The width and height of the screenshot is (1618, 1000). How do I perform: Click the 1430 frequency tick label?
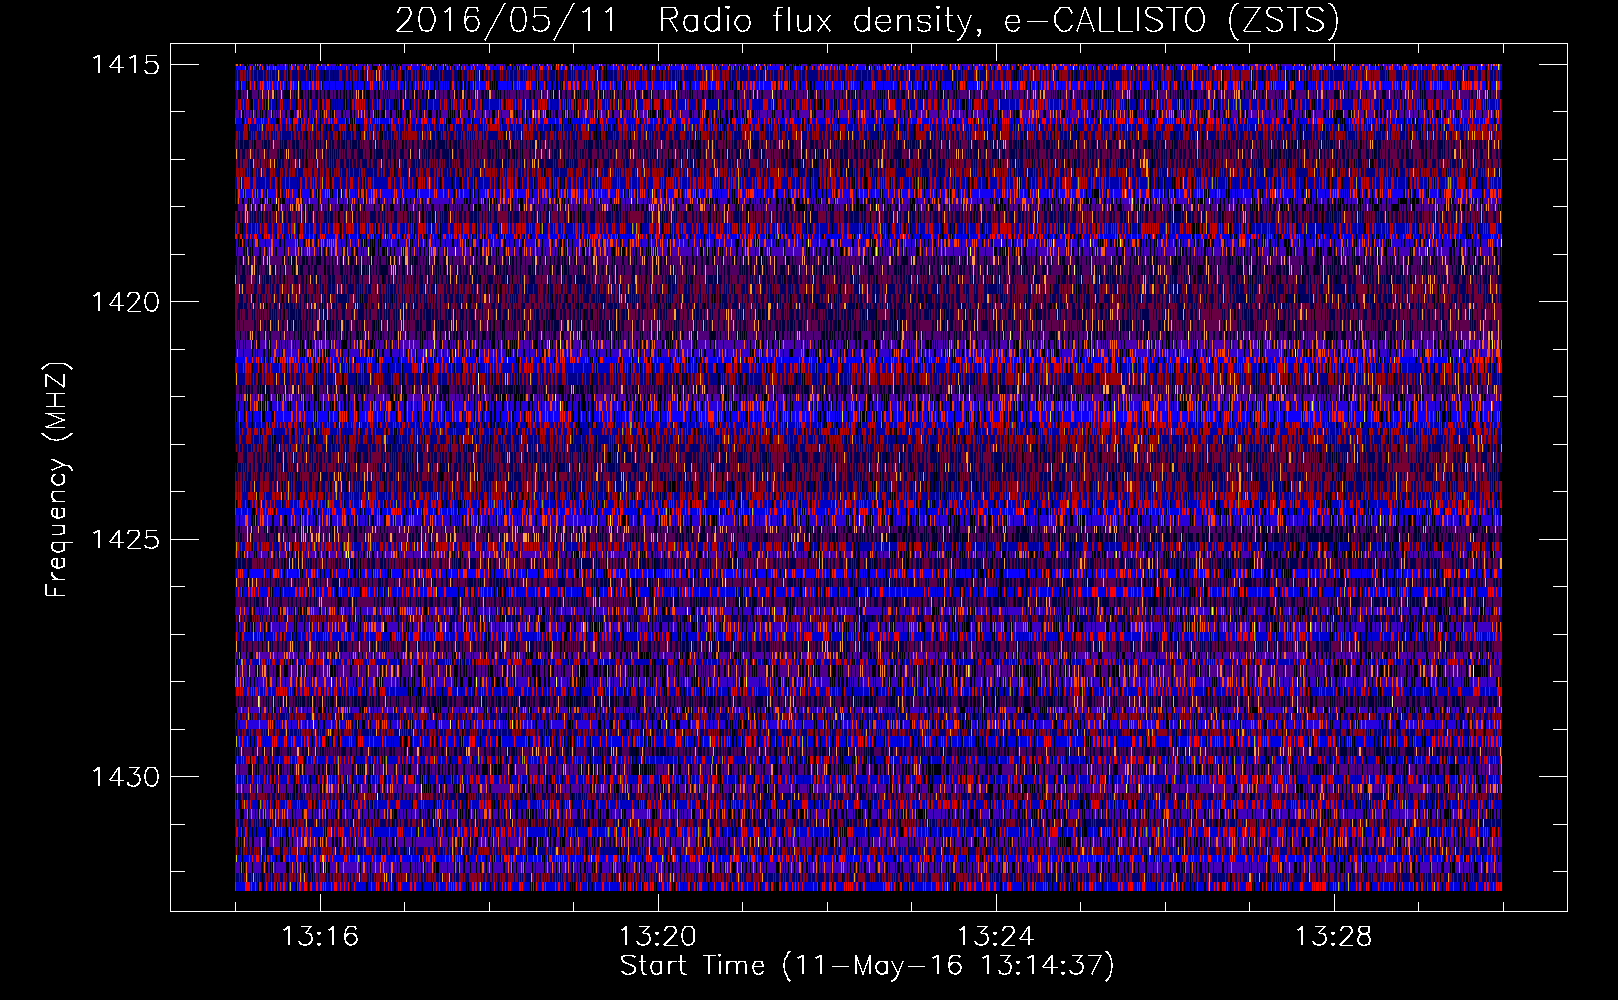125,777
